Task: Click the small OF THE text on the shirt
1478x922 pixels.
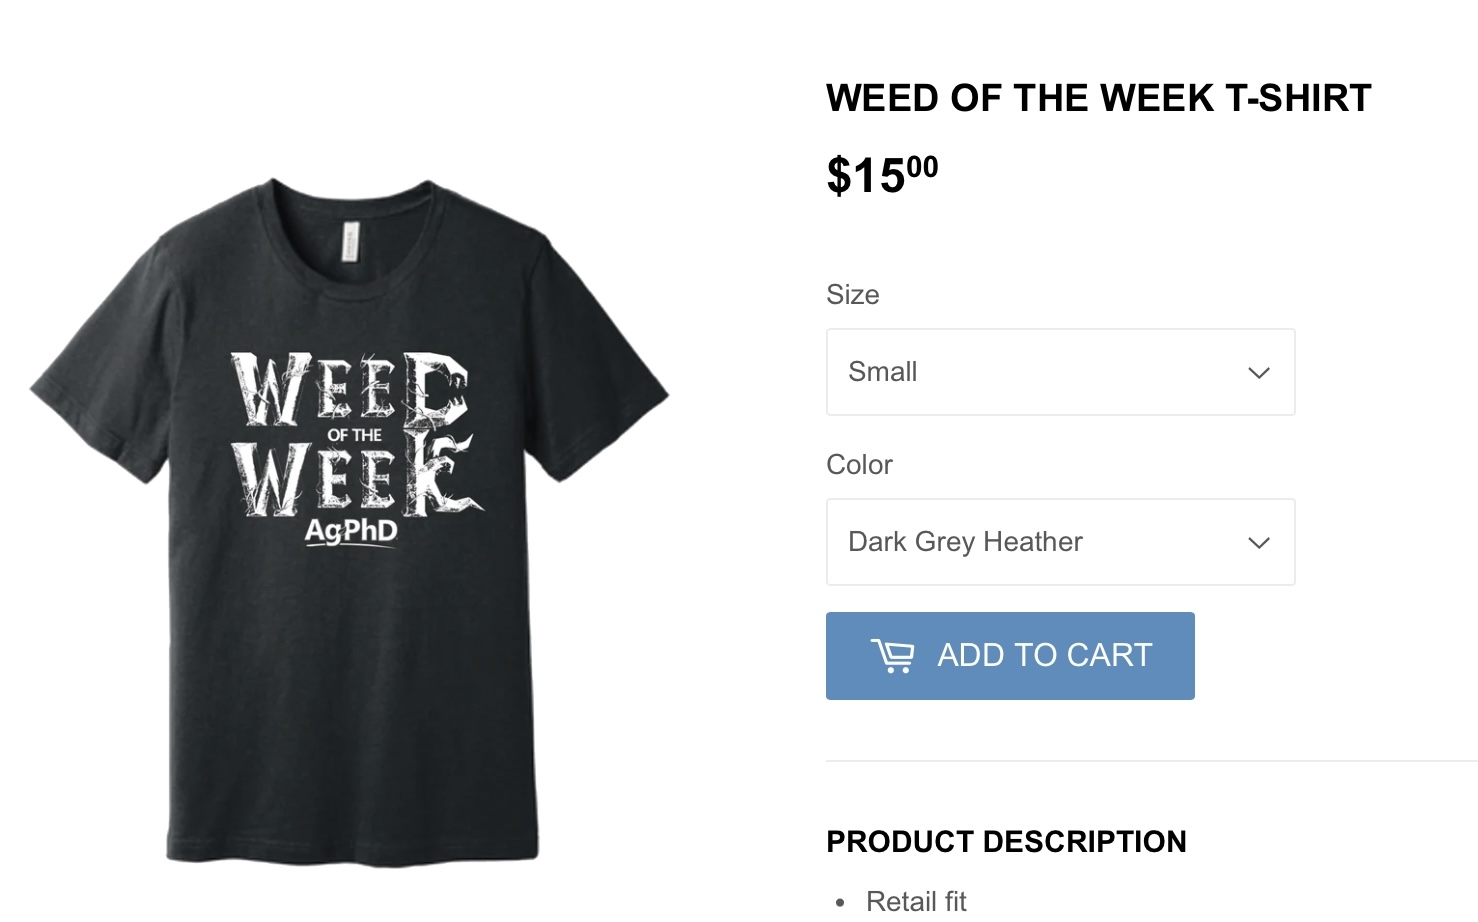Action: 355,435
